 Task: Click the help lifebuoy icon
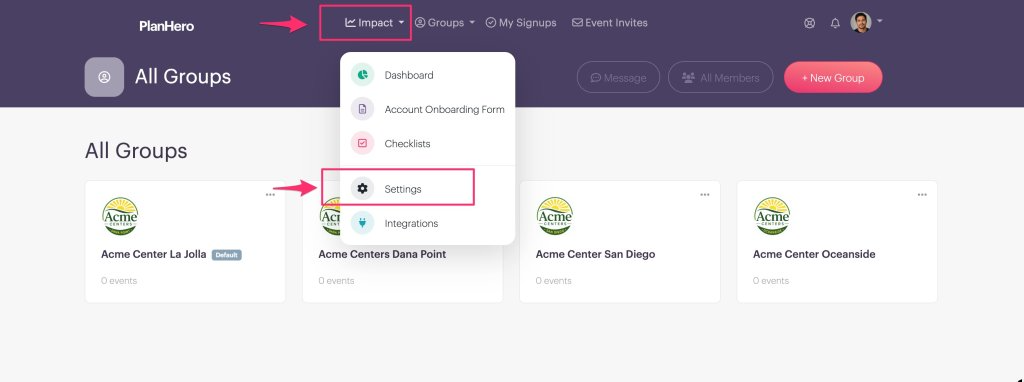(810, 23)
